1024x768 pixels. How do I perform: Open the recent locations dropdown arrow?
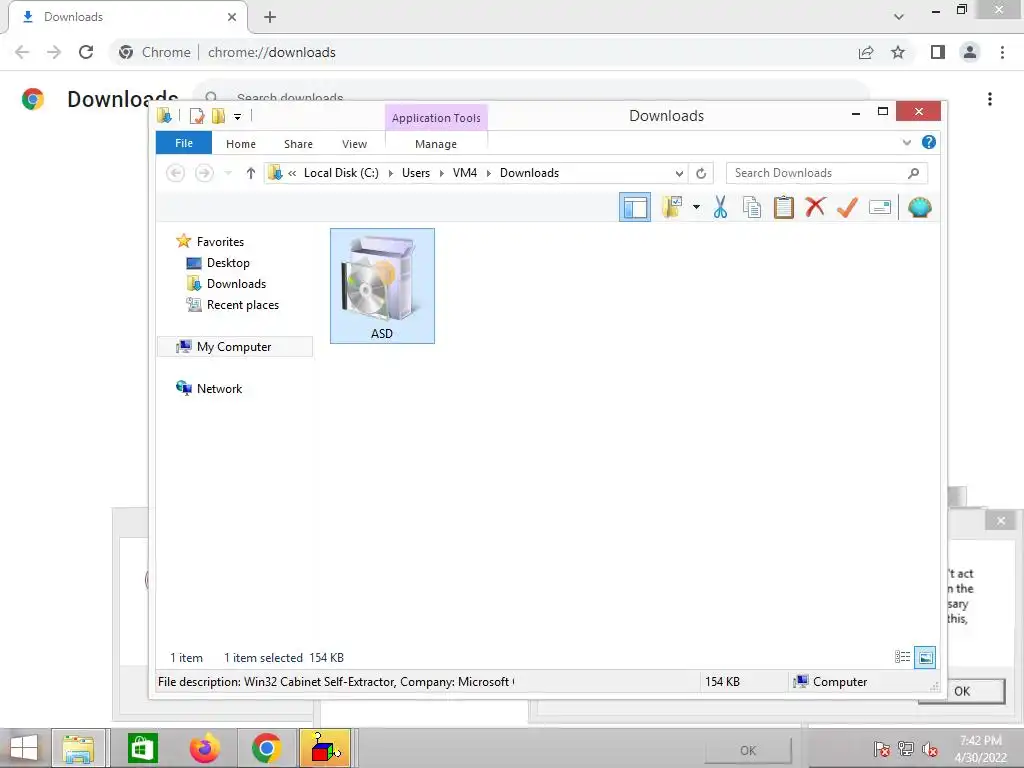pyautogui.click(x=228, y=173)
